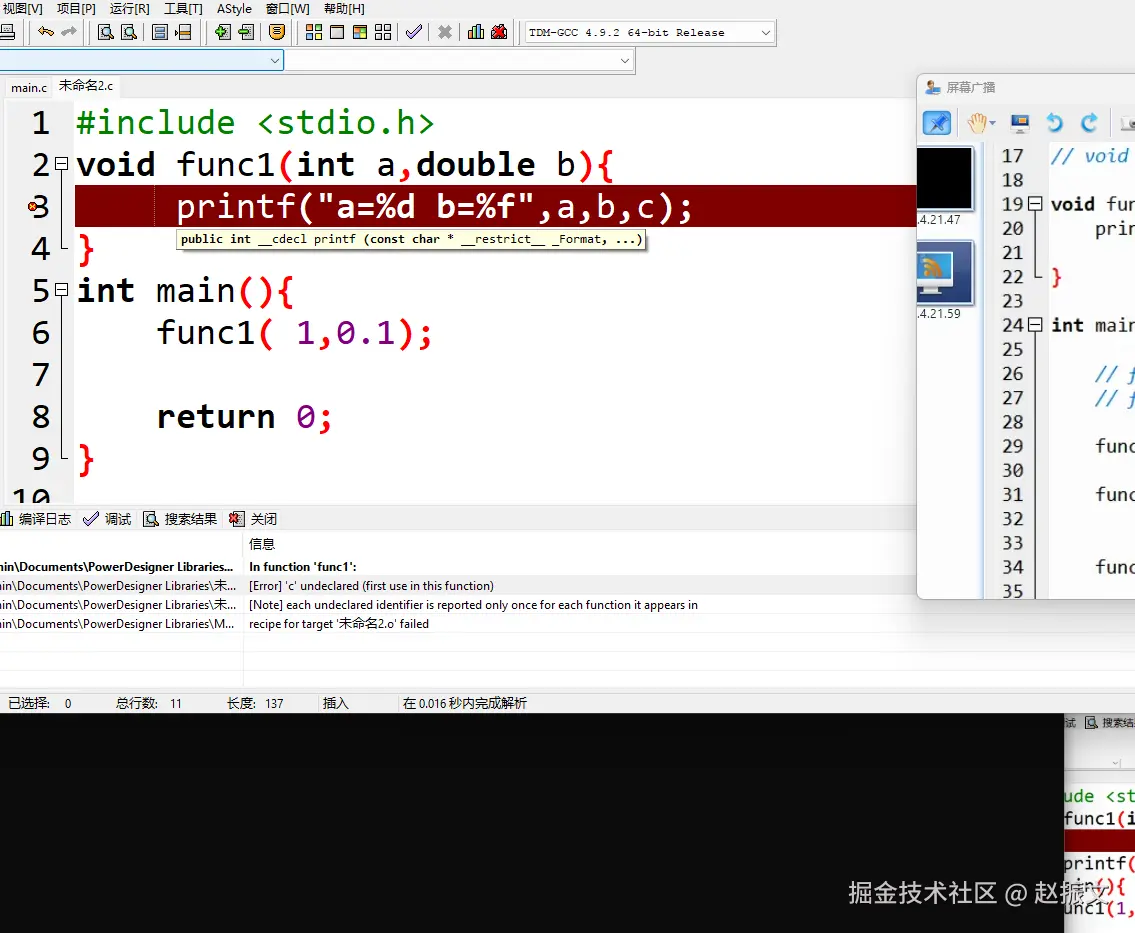This screenshot has height=933, width=1135.
Task: Click the "return 0;" line in editor
Action: 244,417
